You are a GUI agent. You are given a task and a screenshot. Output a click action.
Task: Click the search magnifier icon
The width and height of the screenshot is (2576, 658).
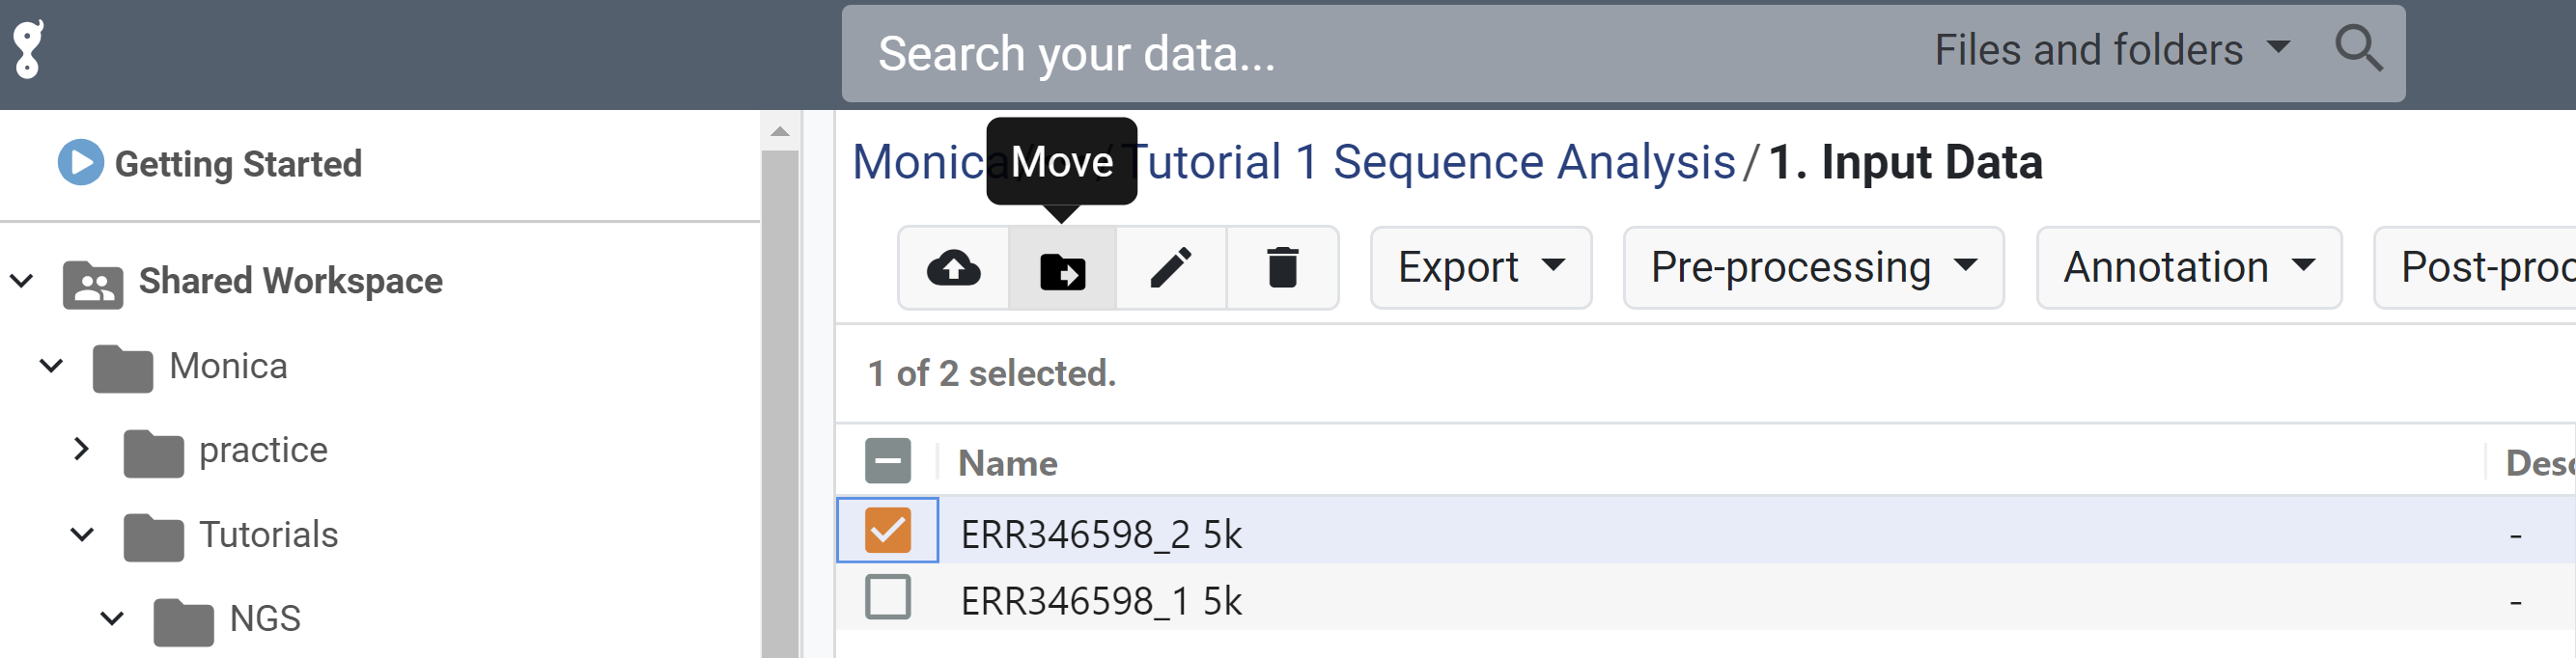(2358, 50)
